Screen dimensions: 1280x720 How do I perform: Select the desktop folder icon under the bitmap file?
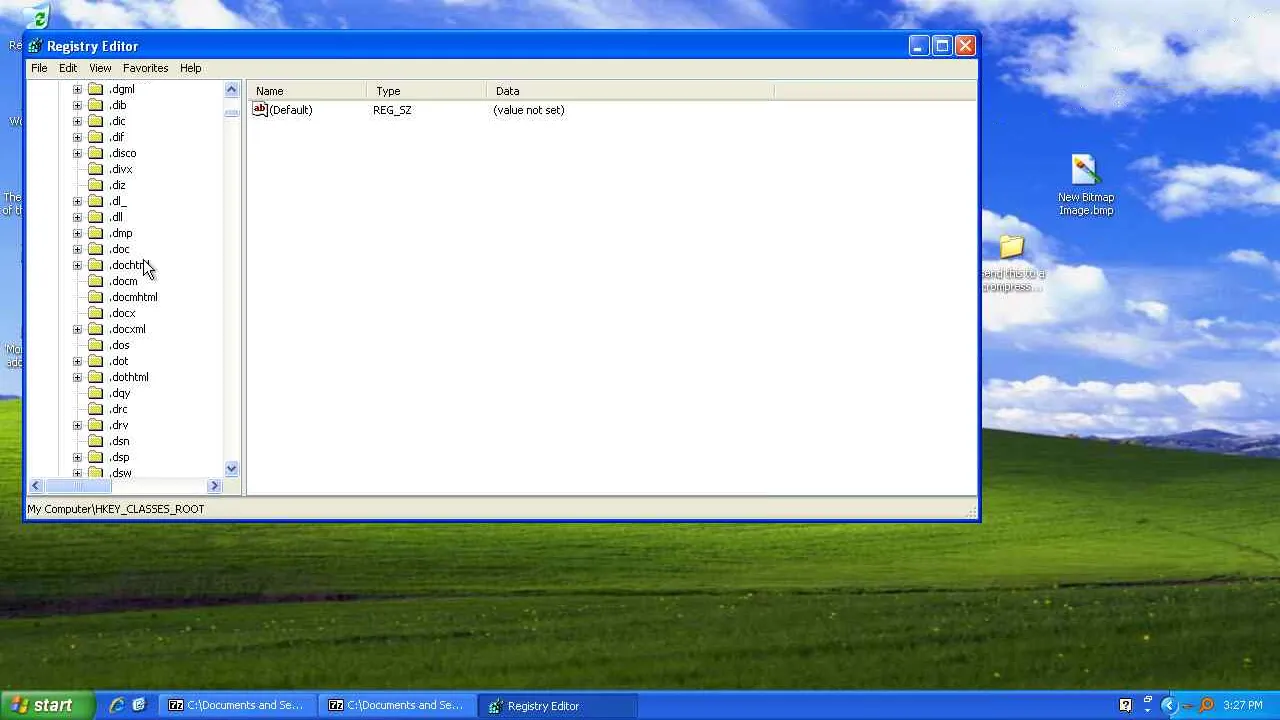point(1012,246)
